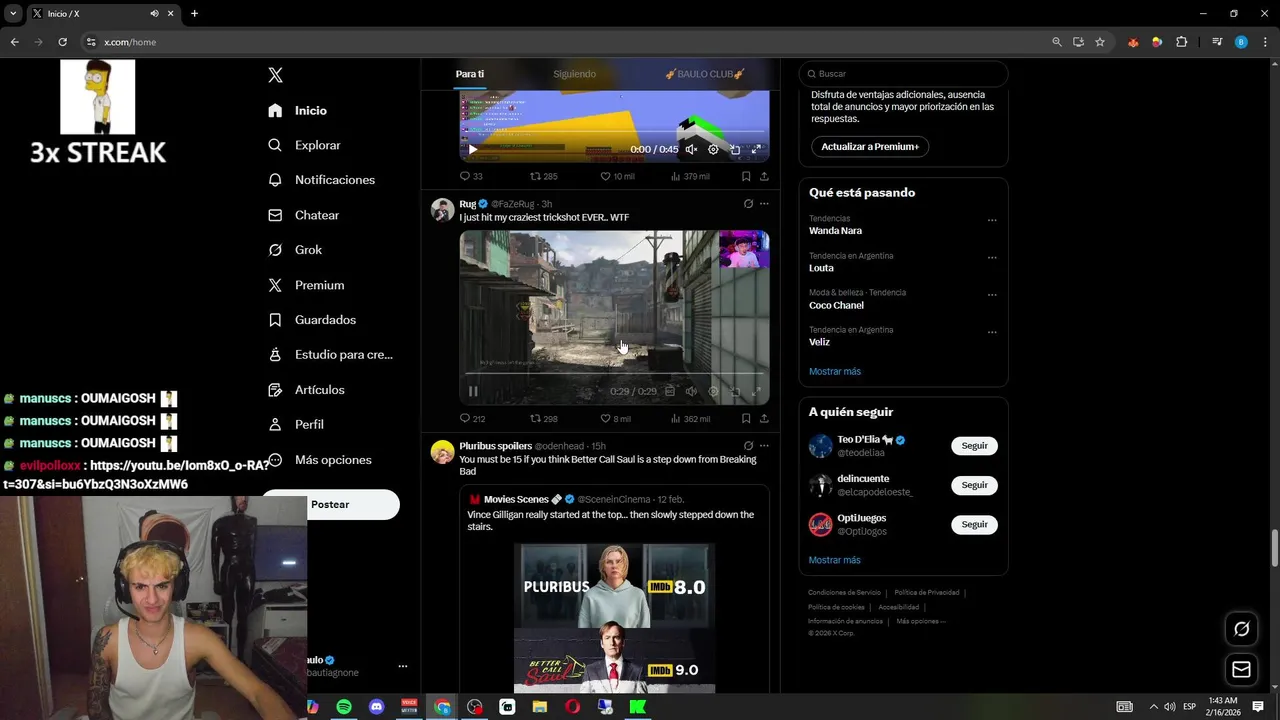Click the Buscar search field

click(x=903, y=74)
